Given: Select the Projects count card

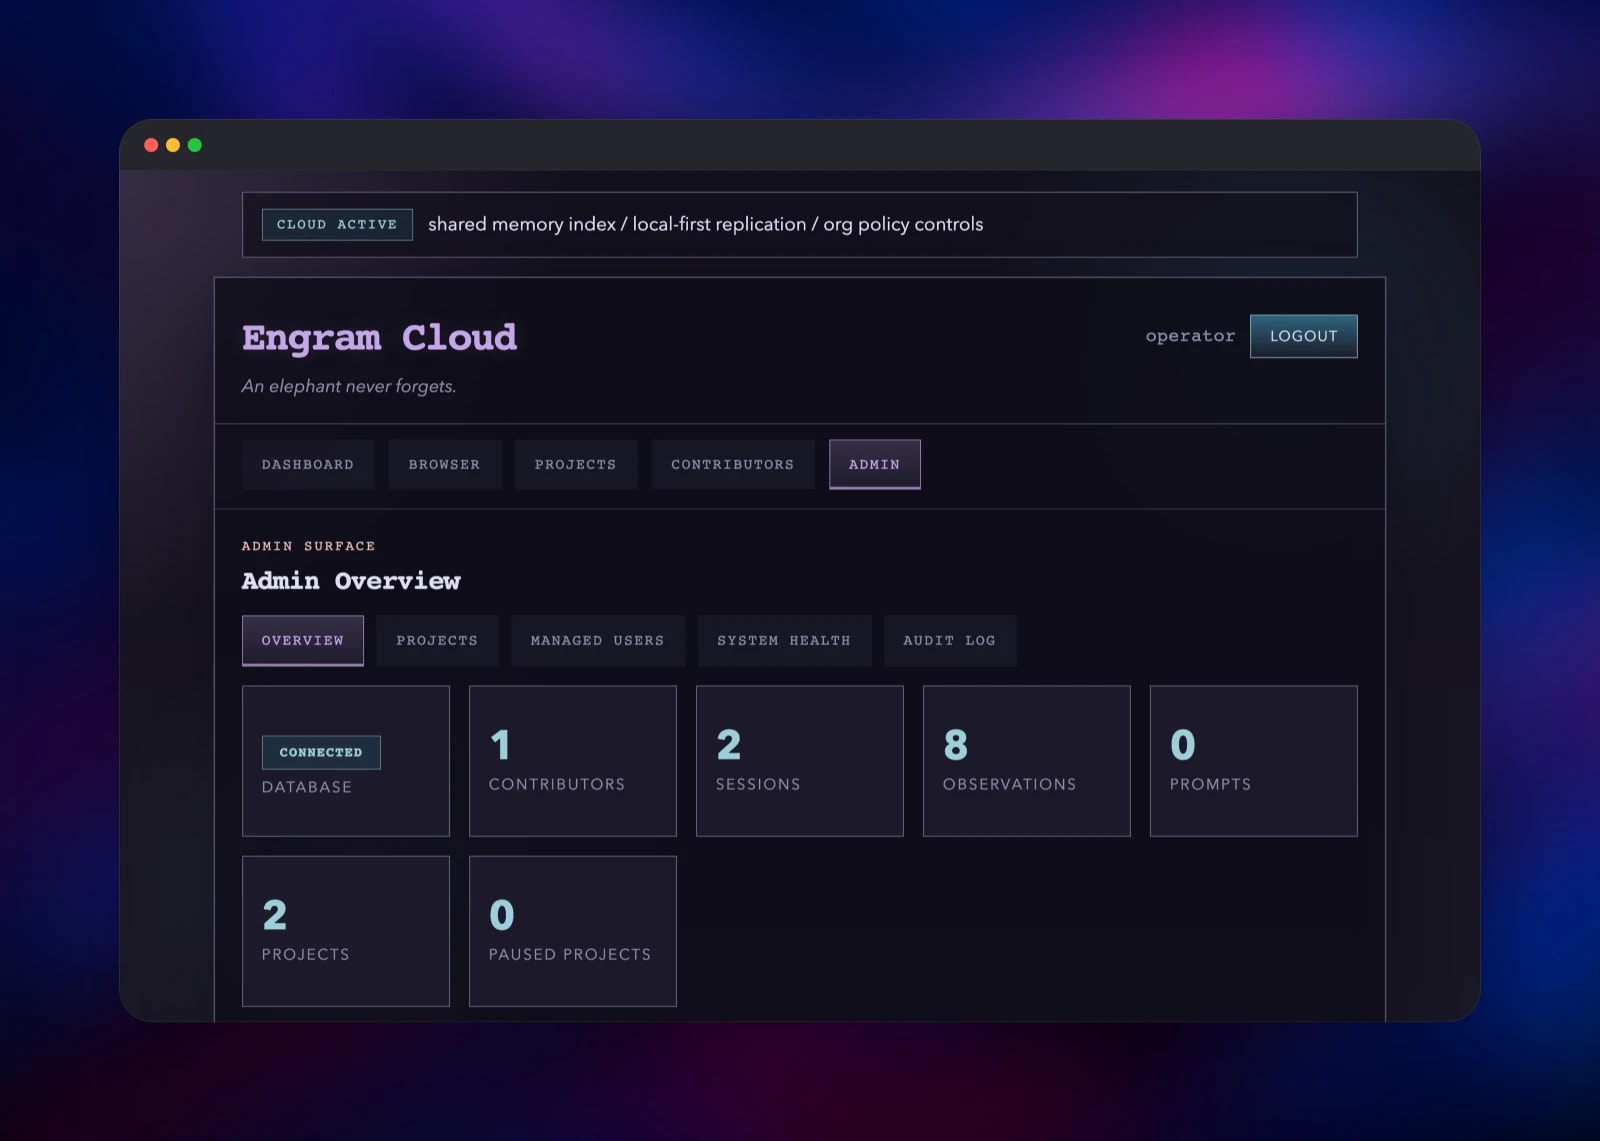Looking at the screenshot, I should tap(346, 931).
